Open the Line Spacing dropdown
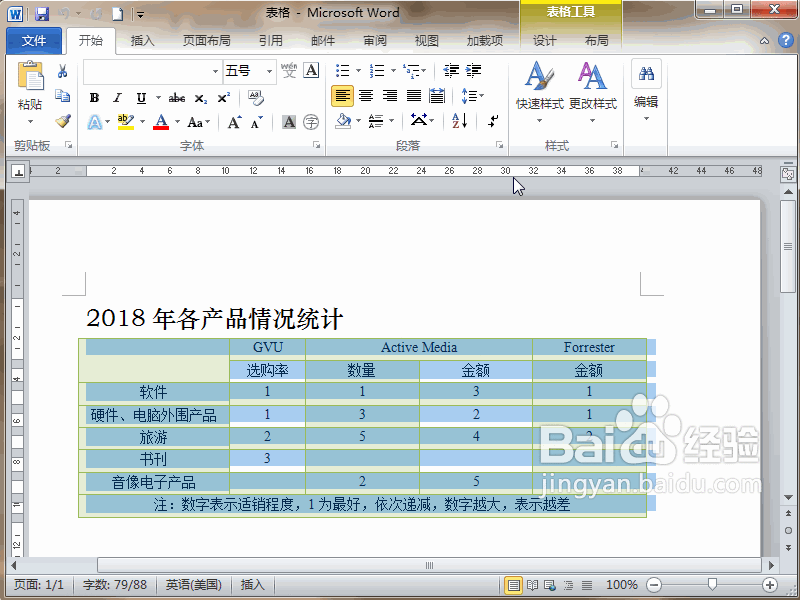Image resolution: width=800 pixels, height=600 pixels. (x=472, y=95)
